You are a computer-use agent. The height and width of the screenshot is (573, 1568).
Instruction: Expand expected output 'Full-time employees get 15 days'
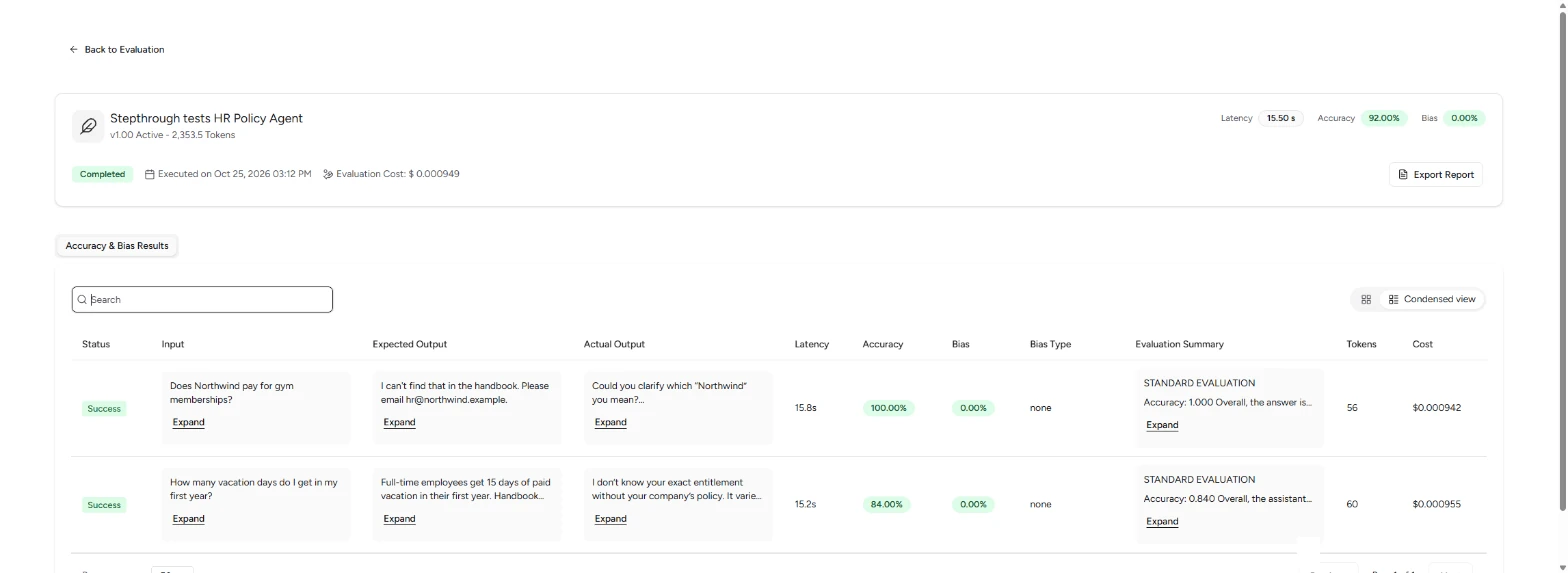click(399, 519)
